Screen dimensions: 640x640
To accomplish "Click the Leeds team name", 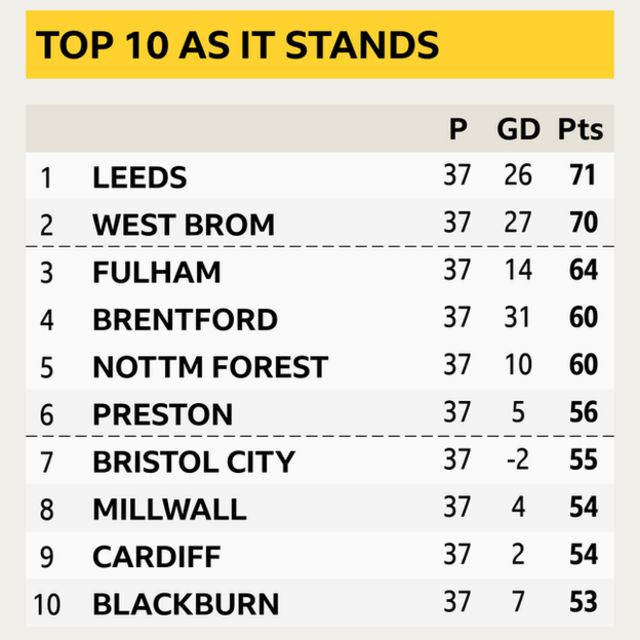I will (140, 177).
